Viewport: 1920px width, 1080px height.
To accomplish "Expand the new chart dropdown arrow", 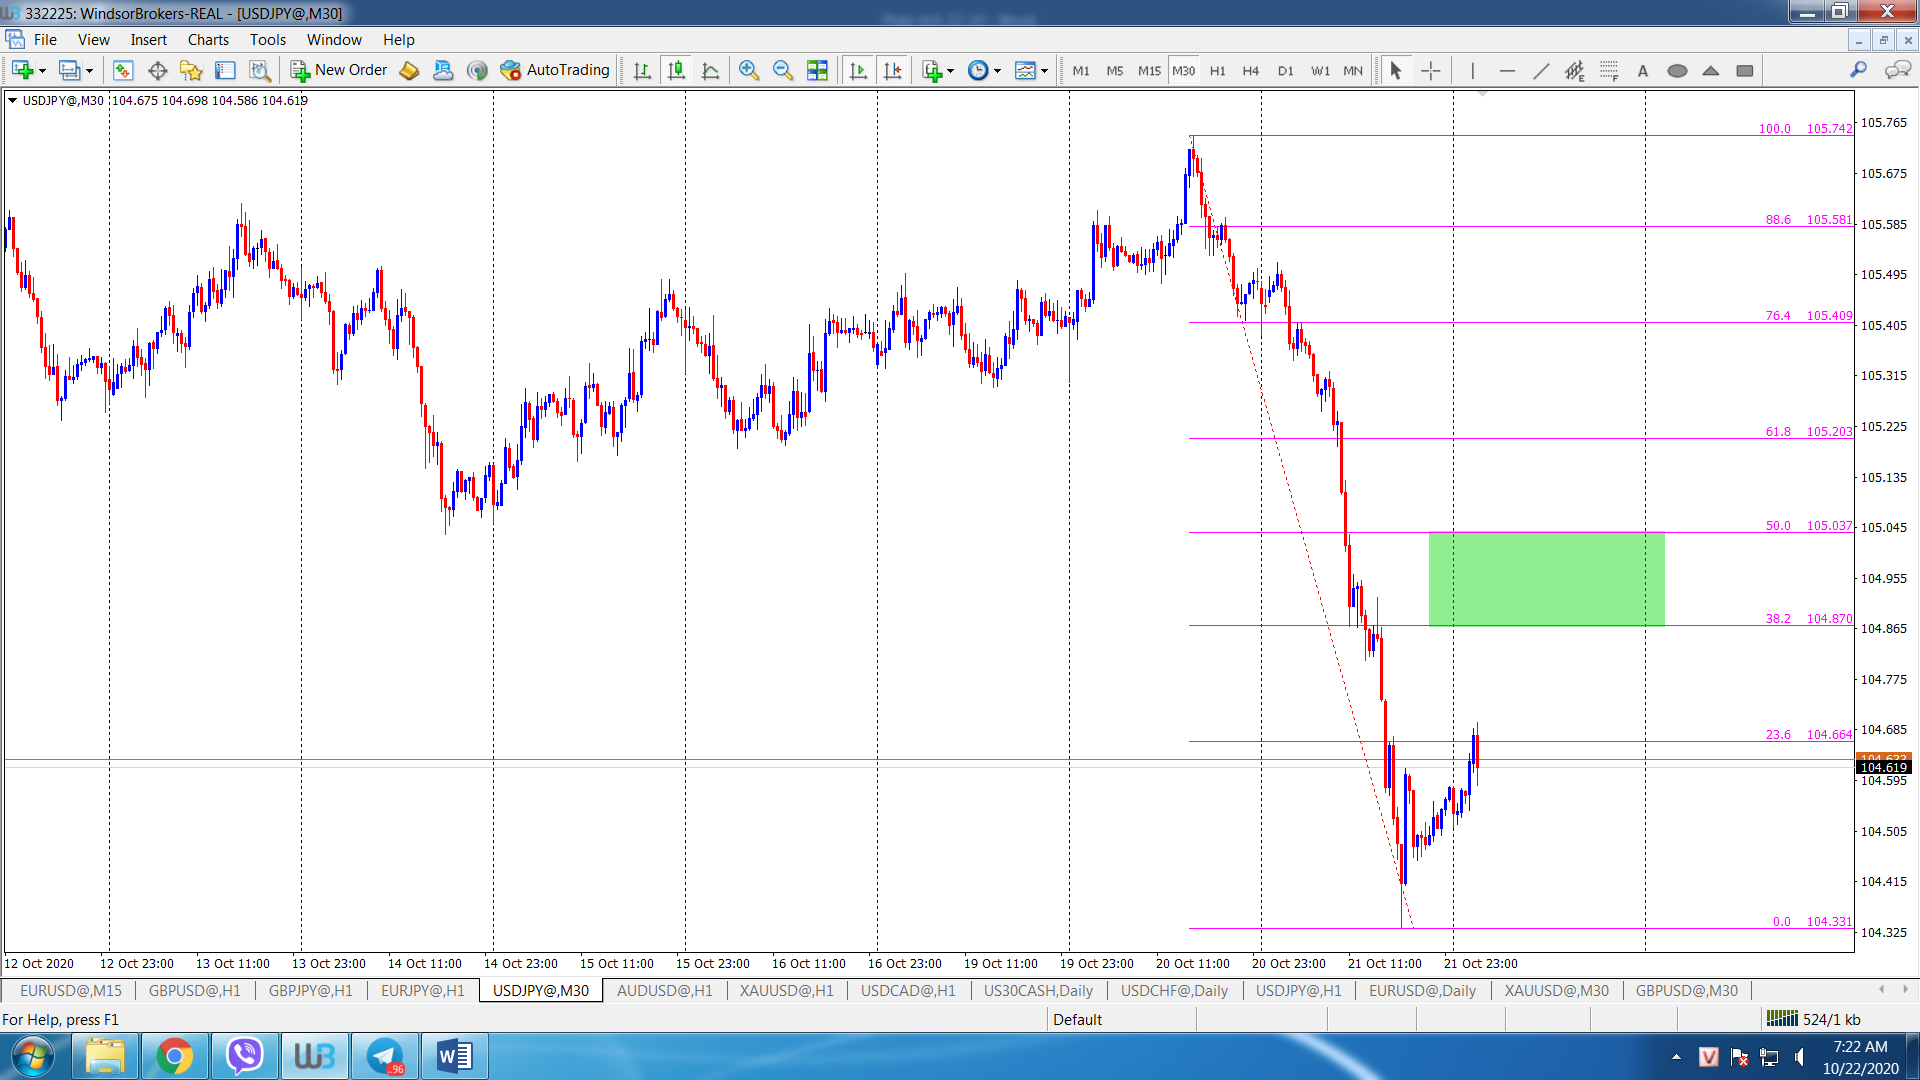I will (x=42, y=71).
